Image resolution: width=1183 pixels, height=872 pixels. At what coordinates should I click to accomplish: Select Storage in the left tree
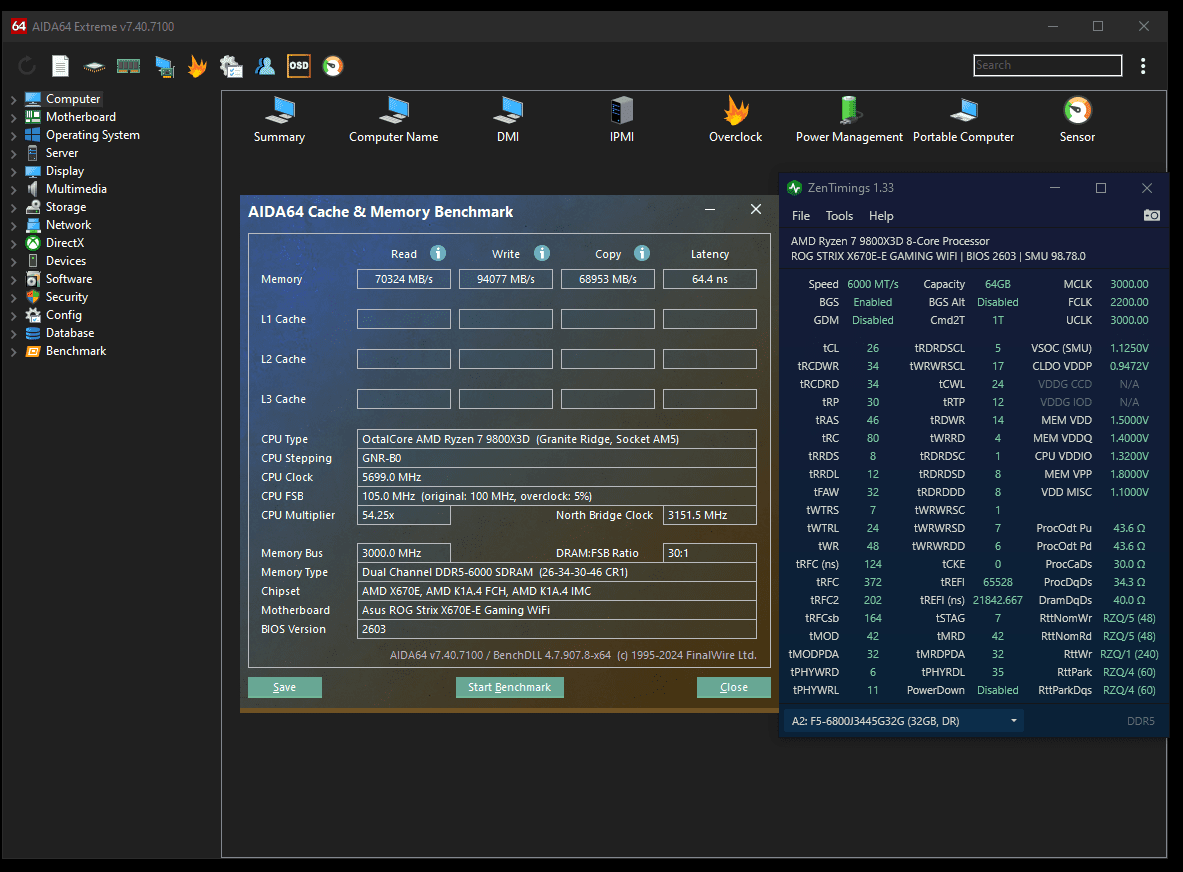point(66,207)
